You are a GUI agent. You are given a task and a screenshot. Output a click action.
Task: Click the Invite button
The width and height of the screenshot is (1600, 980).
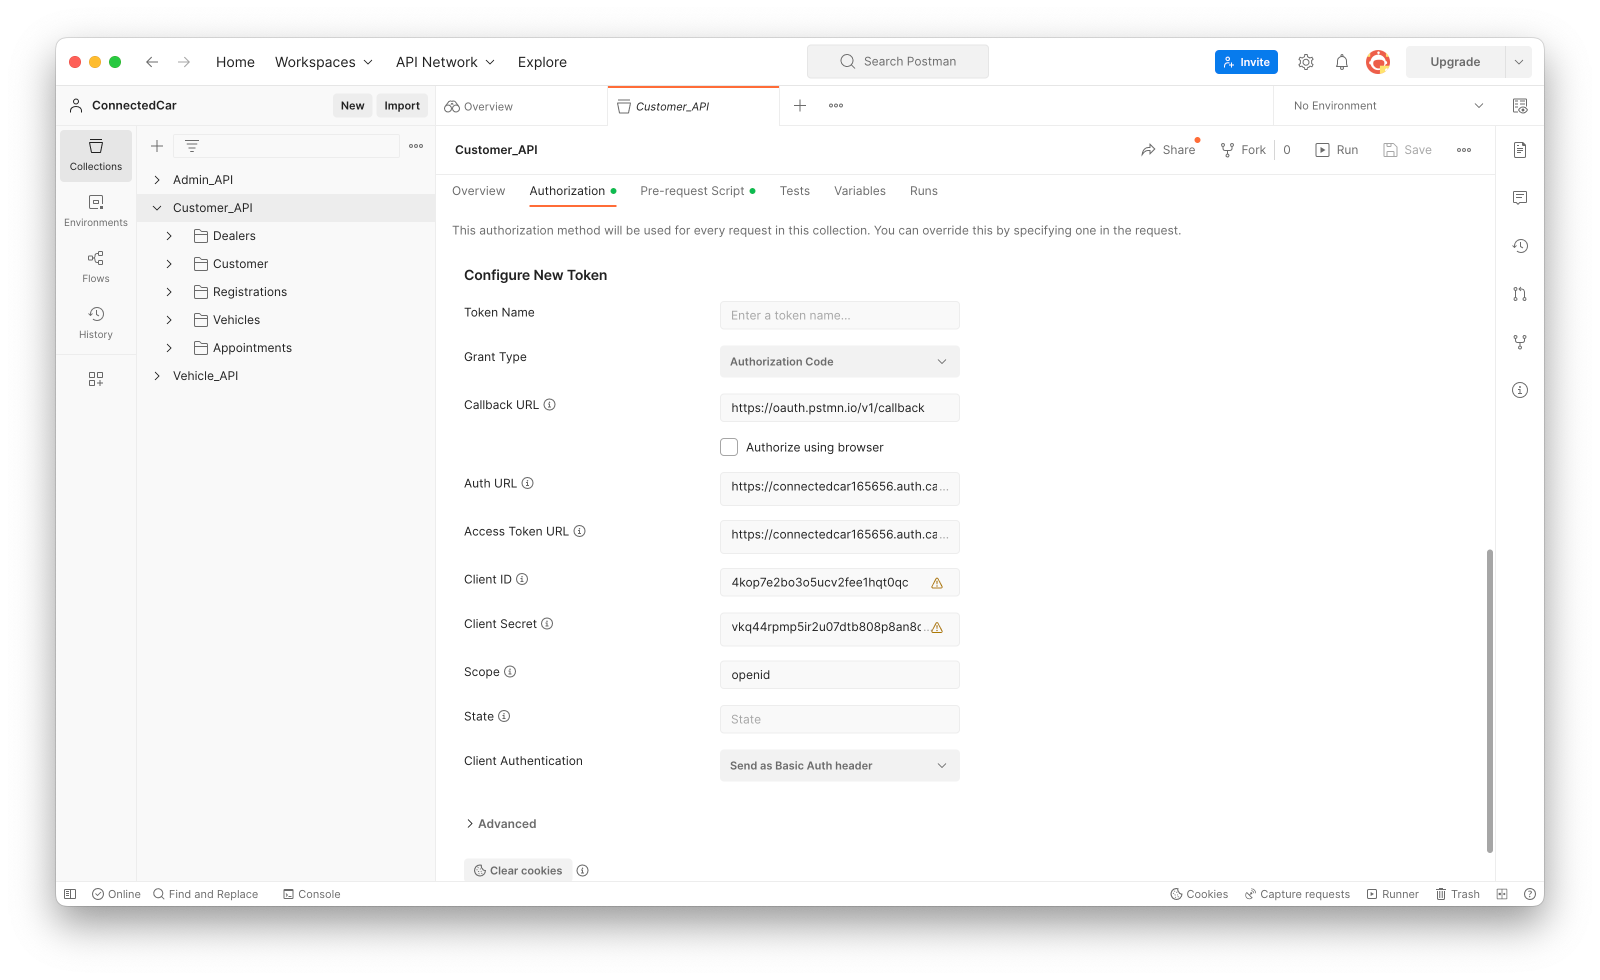[1246, 62]
